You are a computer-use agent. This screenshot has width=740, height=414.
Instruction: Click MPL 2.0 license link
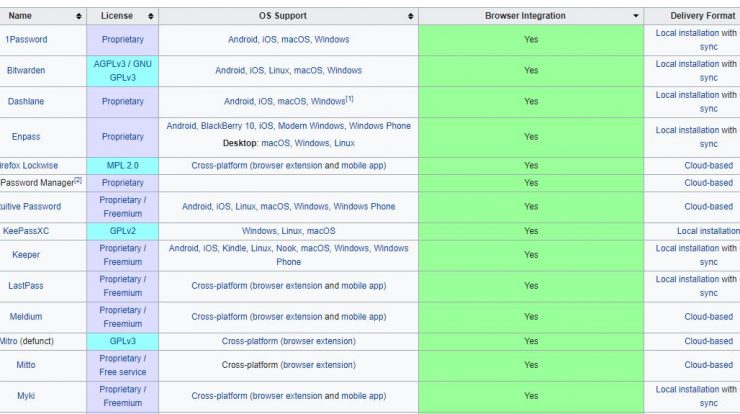click(123, 166)
